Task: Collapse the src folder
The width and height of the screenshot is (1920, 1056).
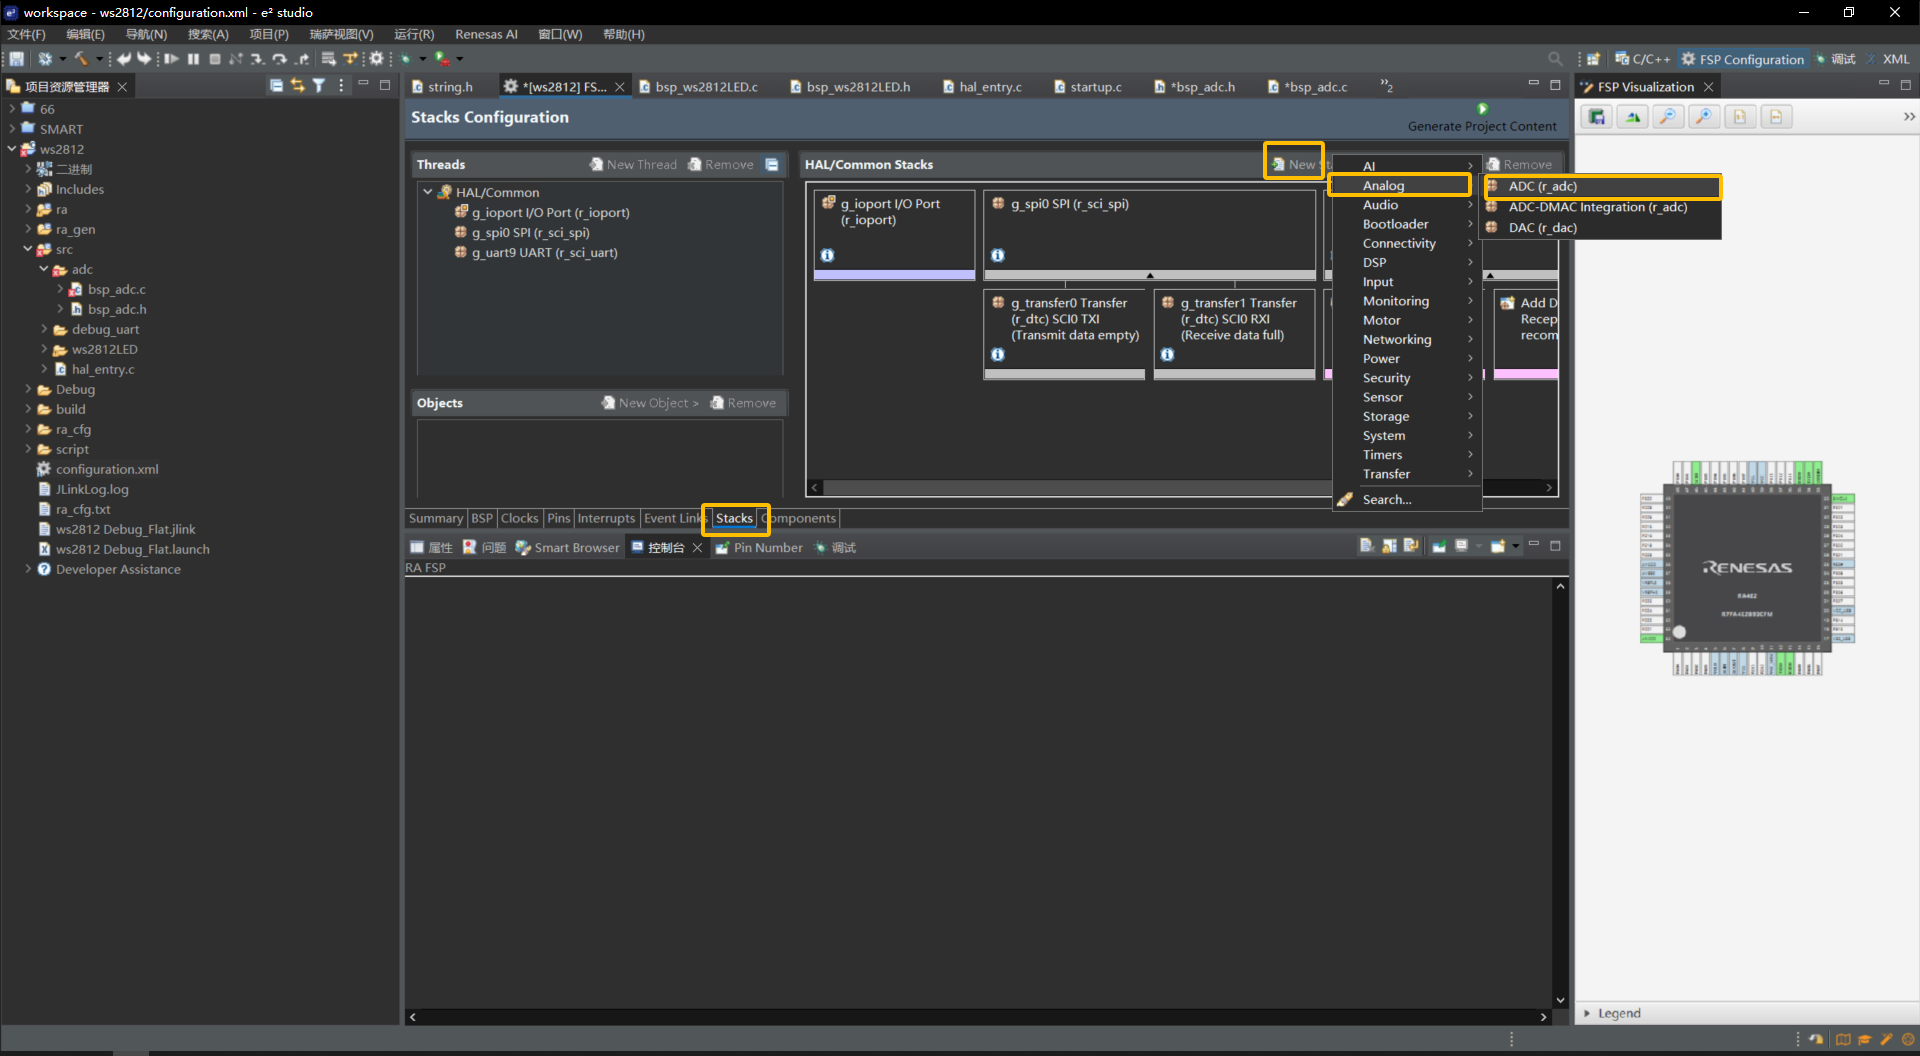Action: (x=28, y=249)
